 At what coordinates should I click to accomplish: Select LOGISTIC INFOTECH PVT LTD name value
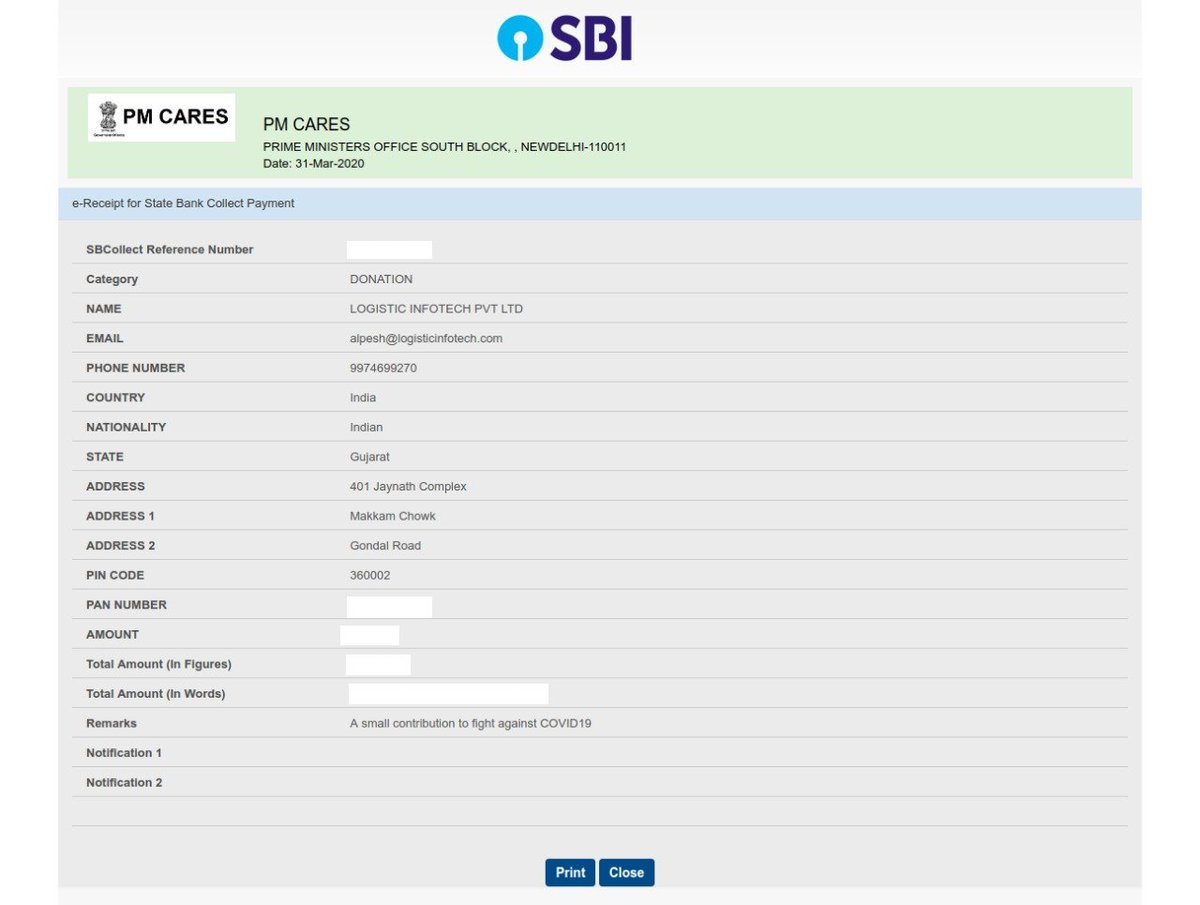pyautogui.click(x=436, y=309)
